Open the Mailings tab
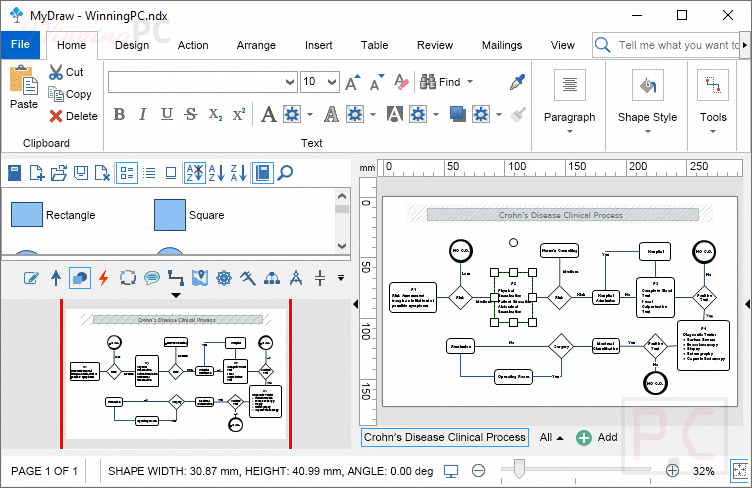This screenshot has width=752, height=488. click(x=502, y=45)
